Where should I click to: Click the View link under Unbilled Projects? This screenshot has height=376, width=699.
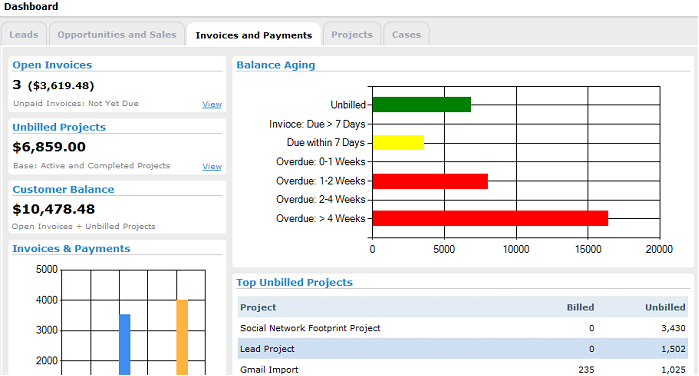coord(212,166)
